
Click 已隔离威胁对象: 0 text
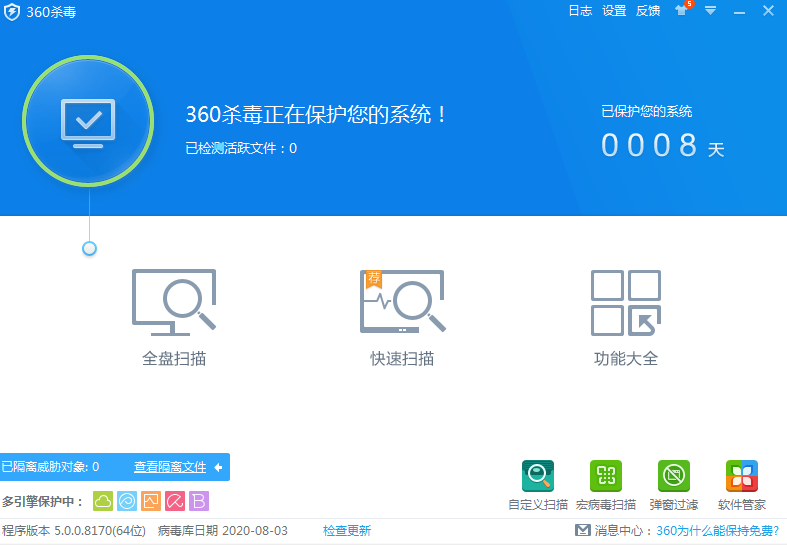[50, 467]
